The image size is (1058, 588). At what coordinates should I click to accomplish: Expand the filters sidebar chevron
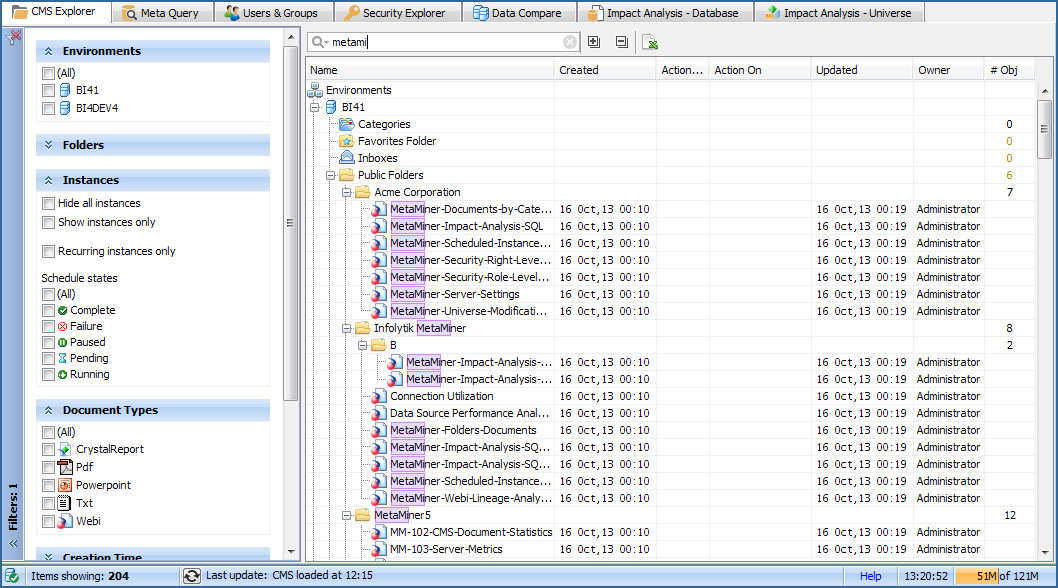click(x=13, y=544)
